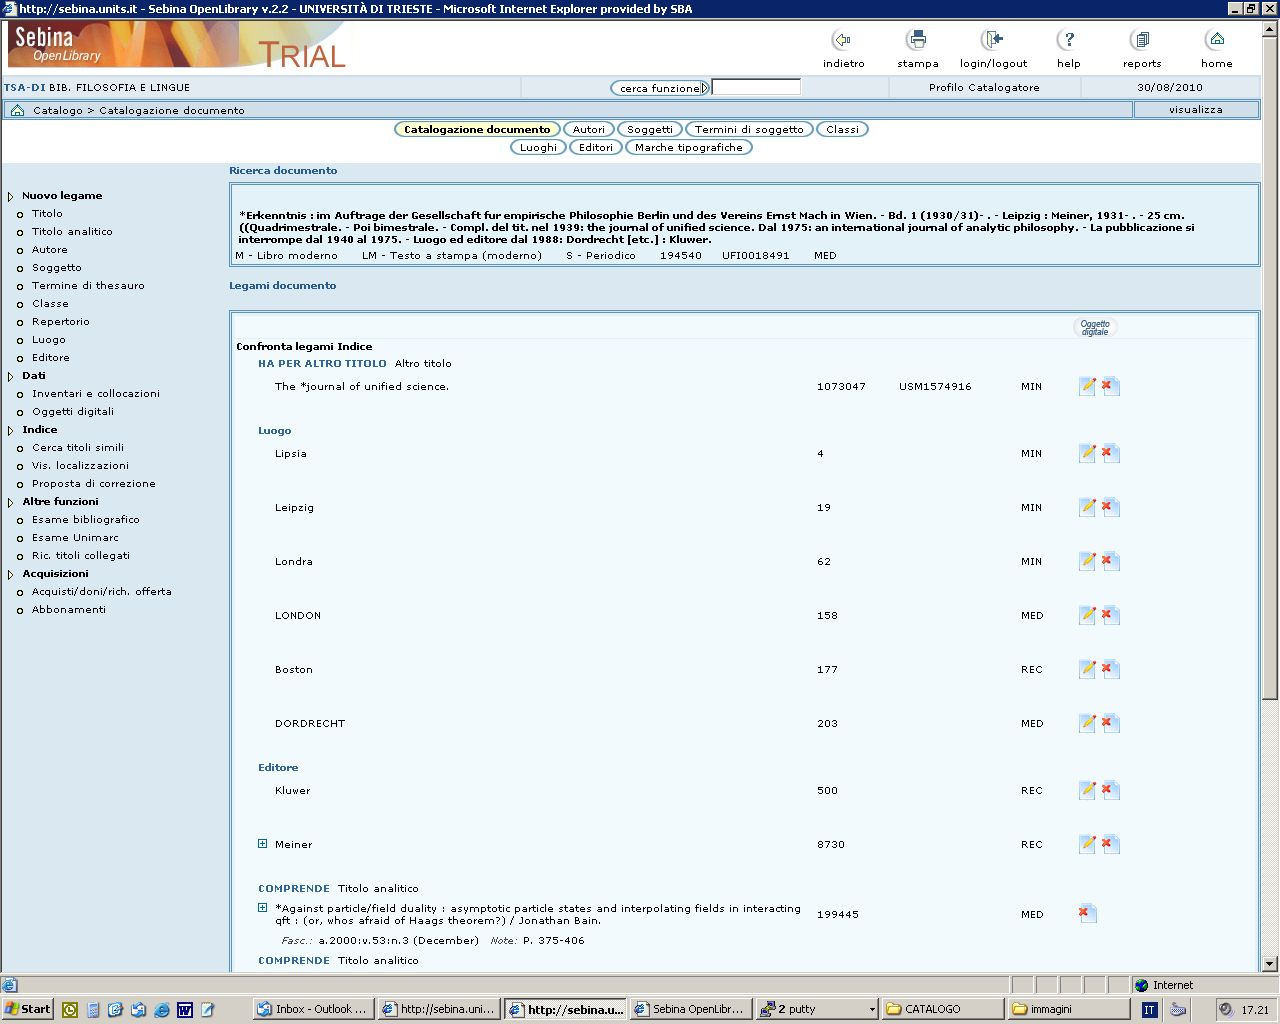Screen dimensions: 1280x1024
Task: Edit the DORDRECHT place link
Action: point(1087,723)
